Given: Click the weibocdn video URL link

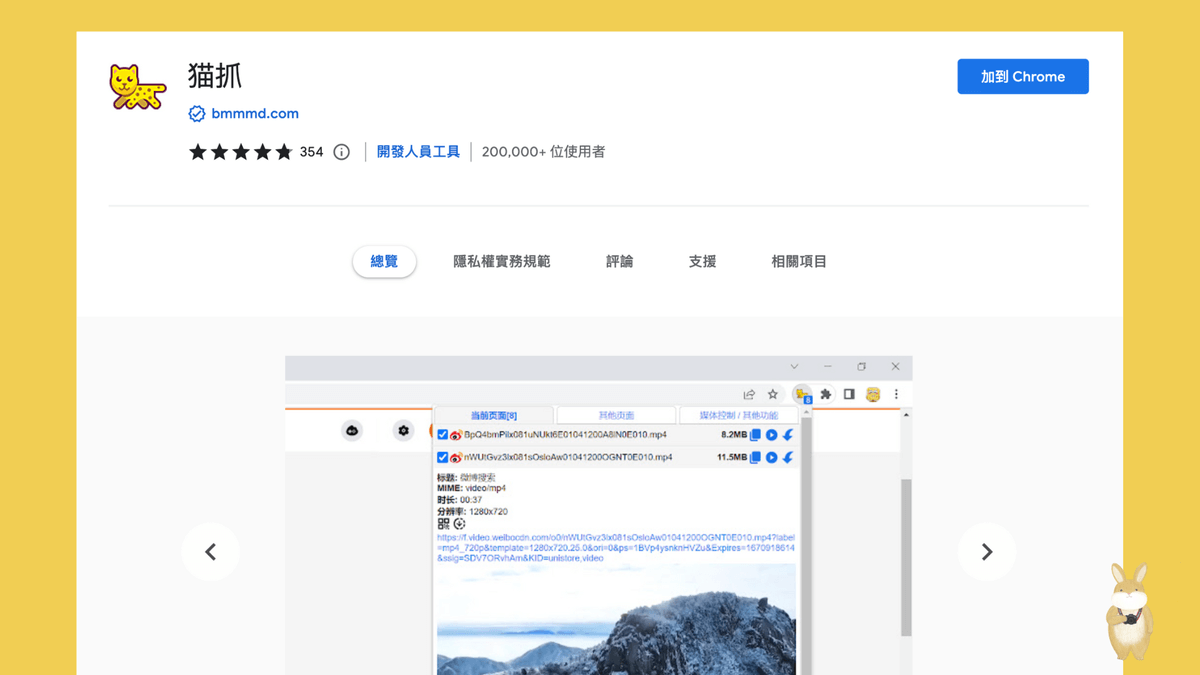Looking at the screenshot, I should coord(616,547).
